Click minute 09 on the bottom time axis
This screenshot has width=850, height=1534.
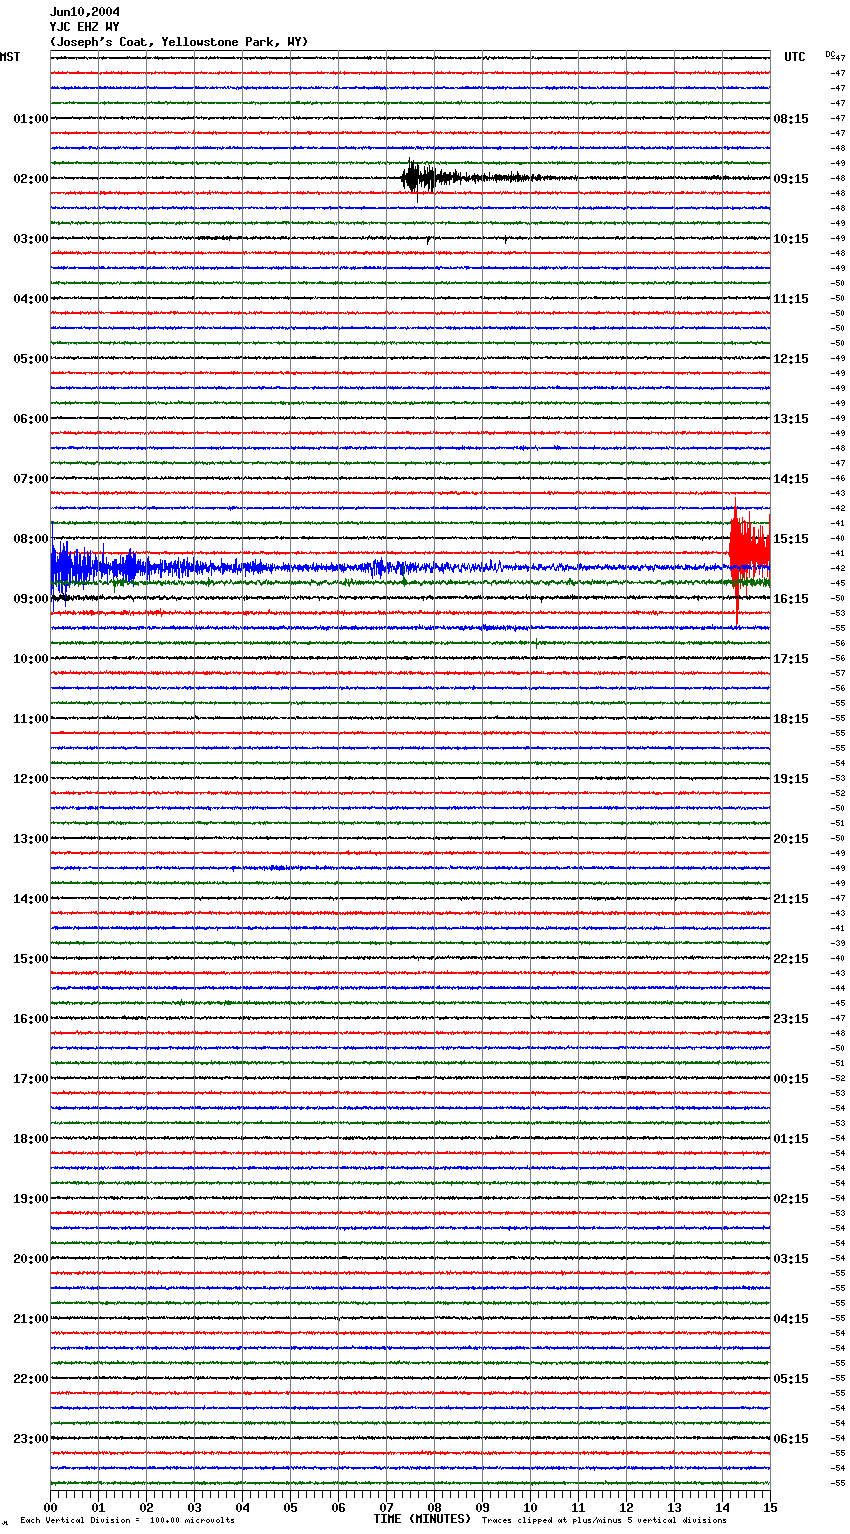(483, 1506)
